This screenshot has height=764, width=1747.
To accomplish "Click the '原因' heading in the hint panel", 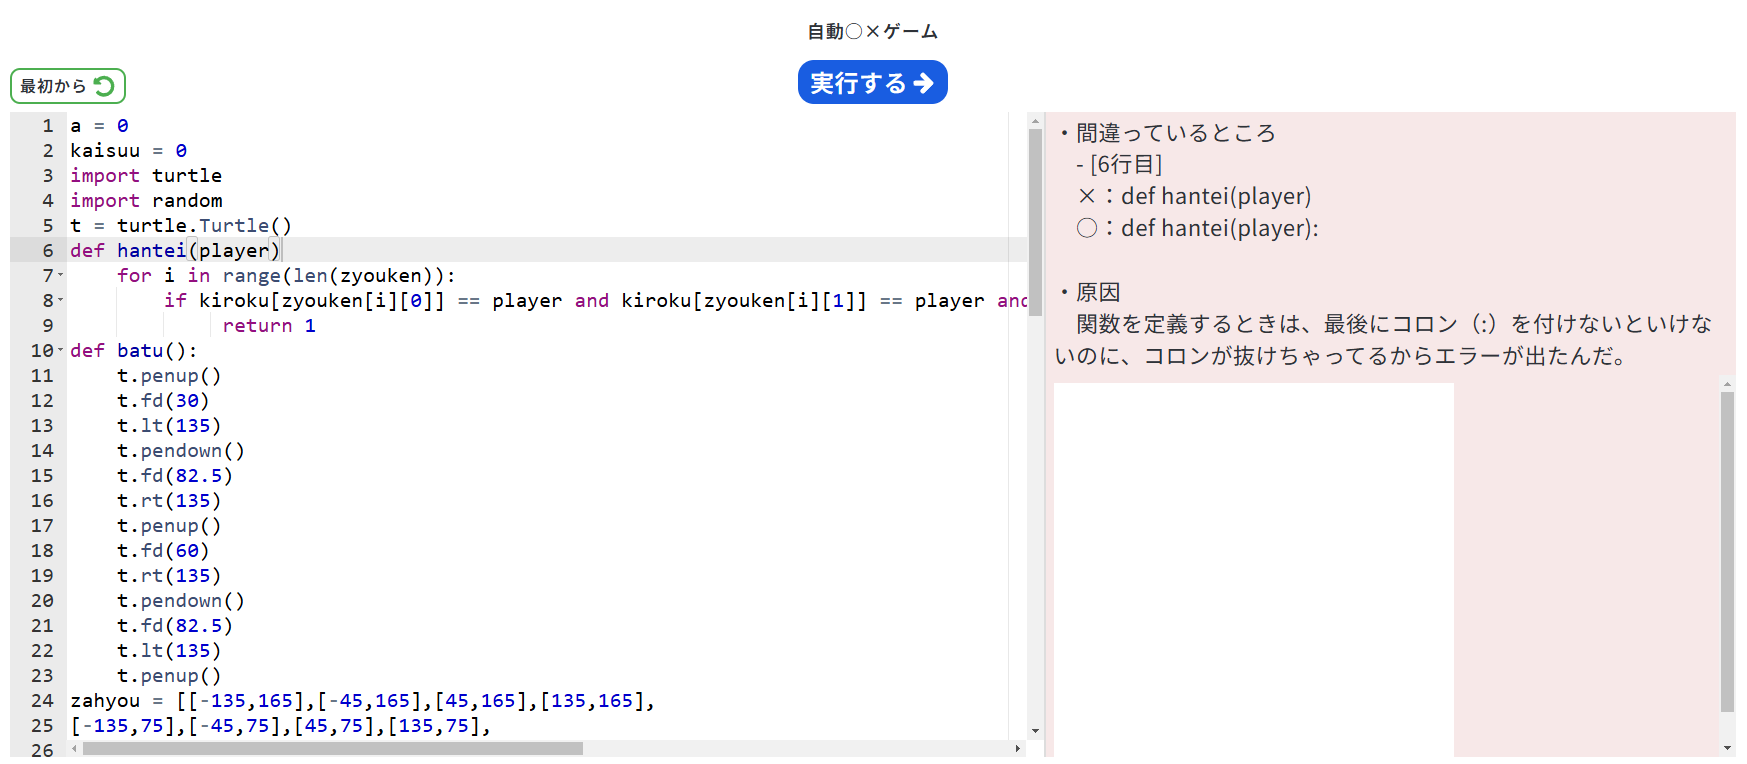I will tap(1098, 292).
